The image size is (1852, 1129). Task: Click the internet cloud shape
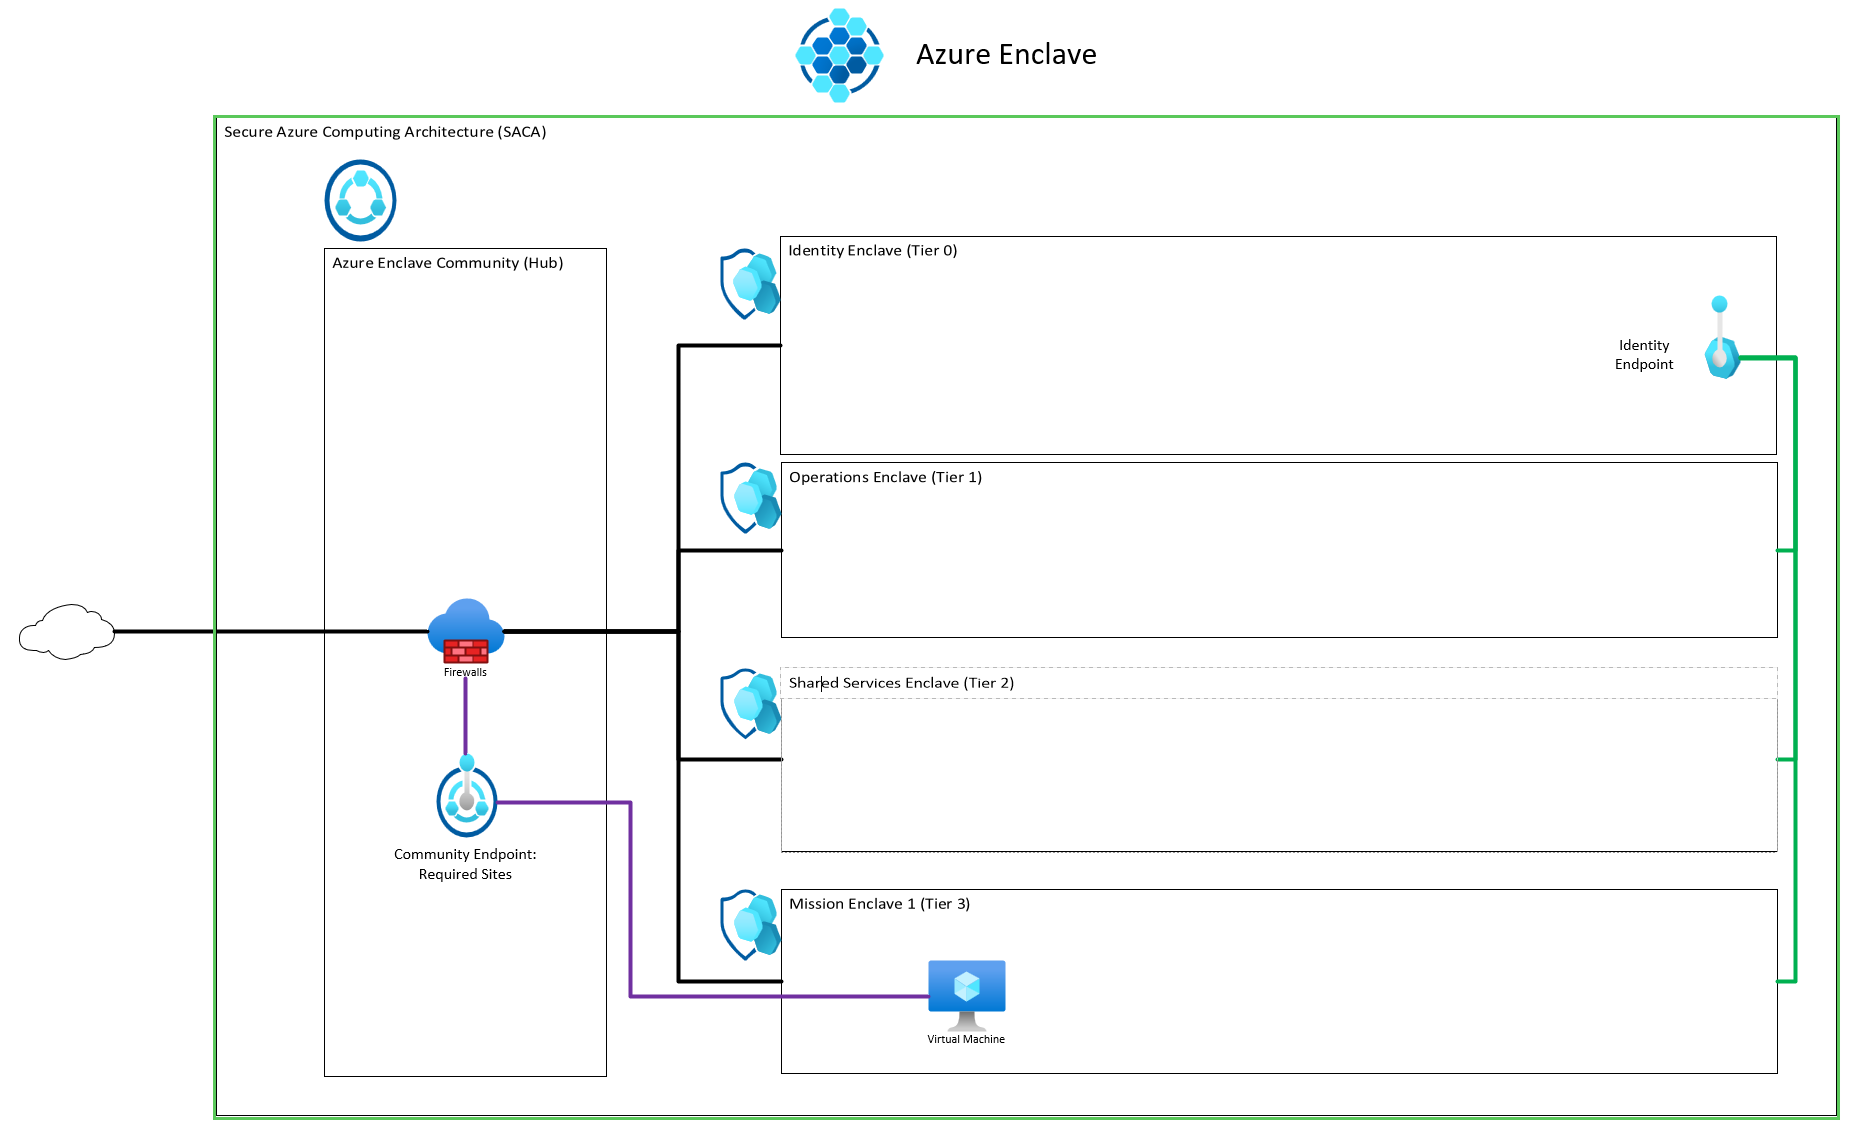pyautogui.click(x=67, y=631)
